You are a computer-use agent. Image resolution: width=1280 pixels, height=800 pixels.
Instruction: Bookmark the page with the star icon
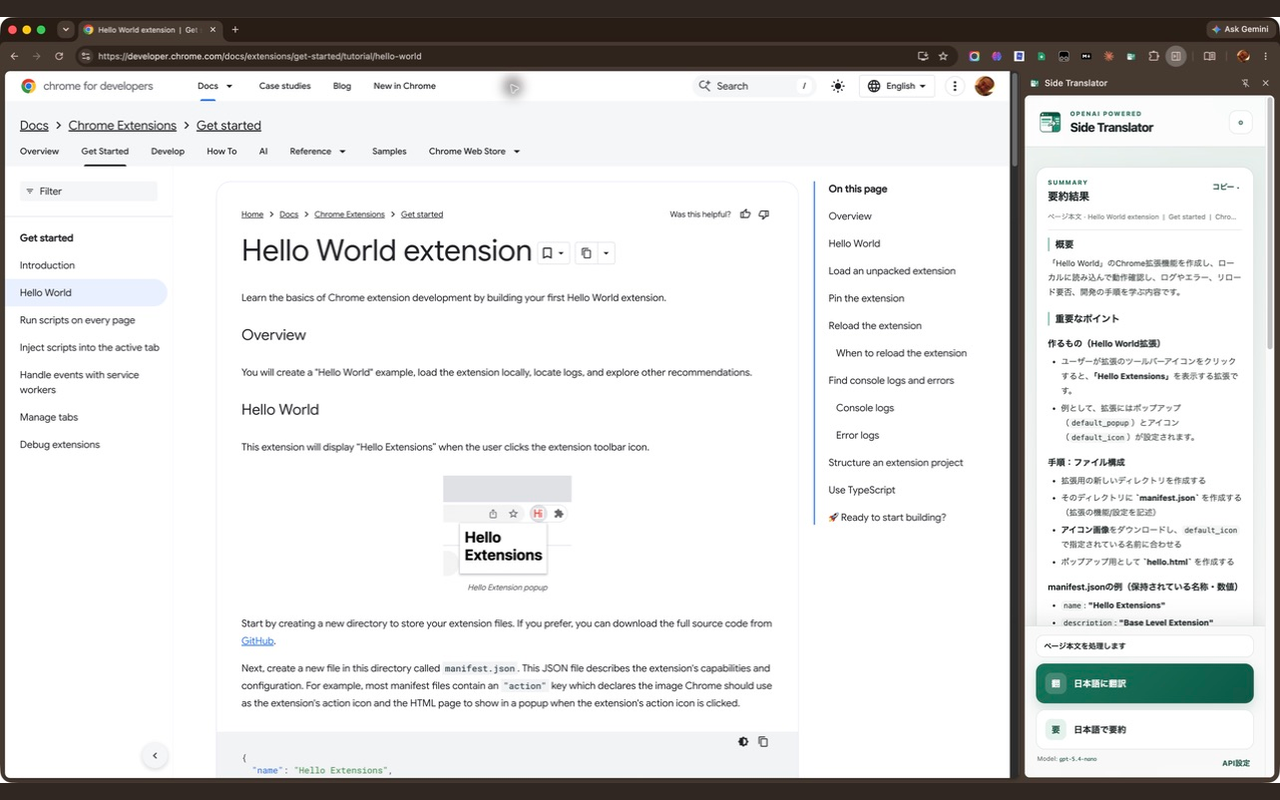(943, 56)
